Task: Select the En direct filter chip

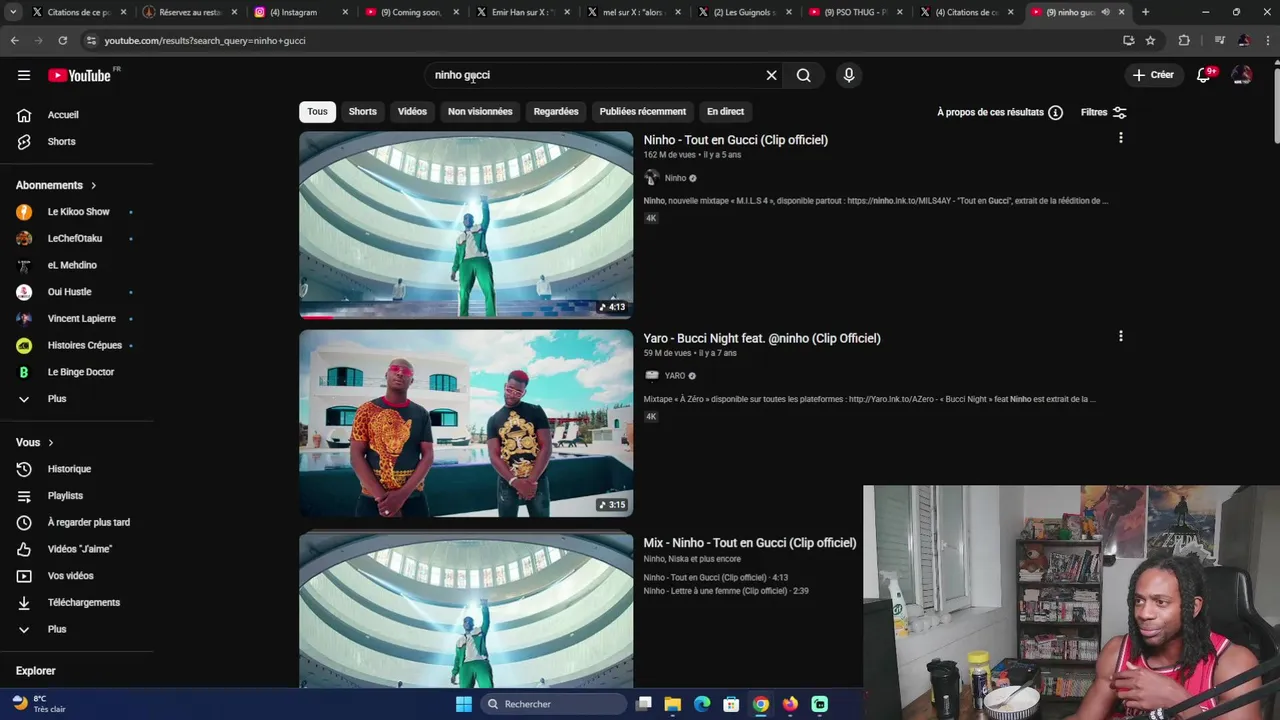Action: 725,112
